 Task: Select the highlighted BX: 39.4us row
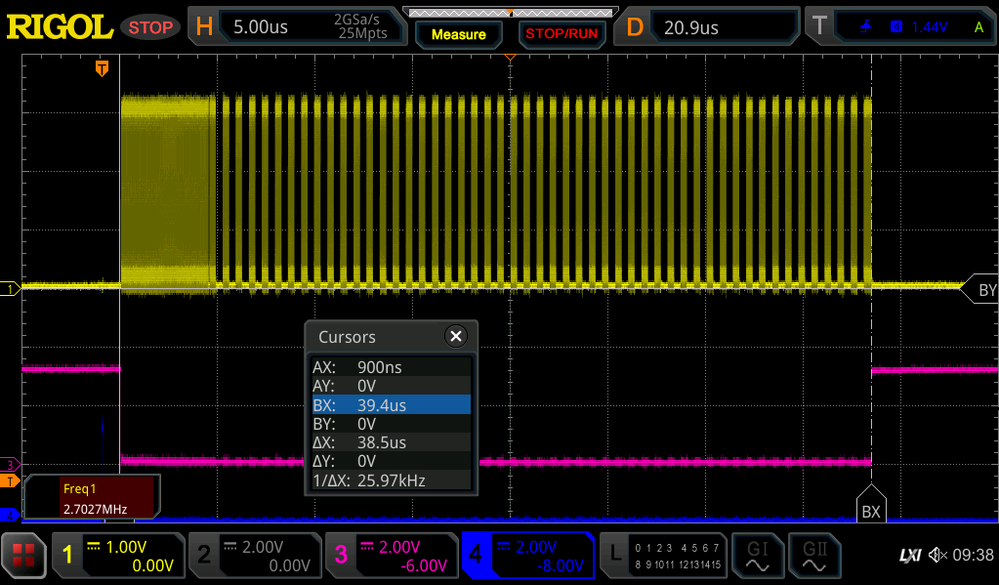click(391, 405)
